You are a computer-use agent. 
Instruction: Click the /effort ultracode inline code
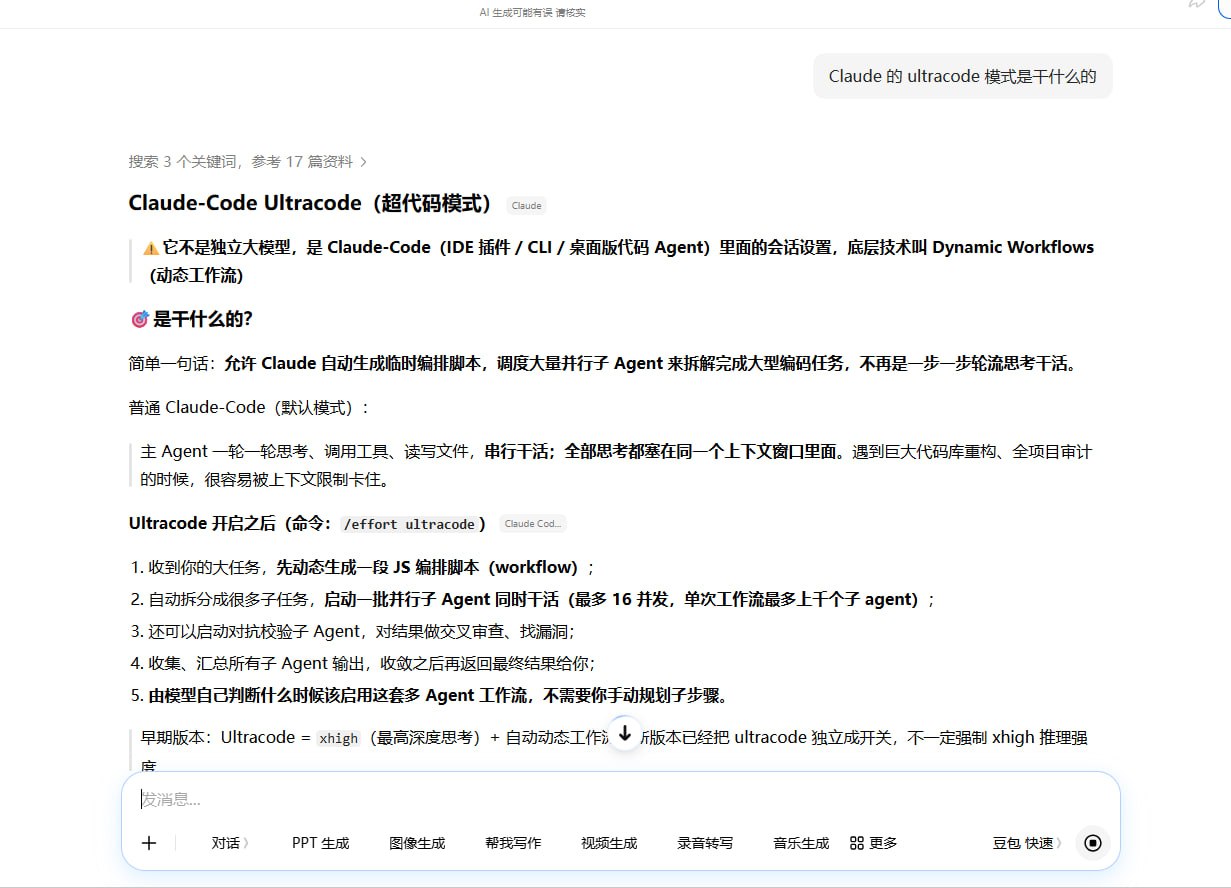coord(409,524)
